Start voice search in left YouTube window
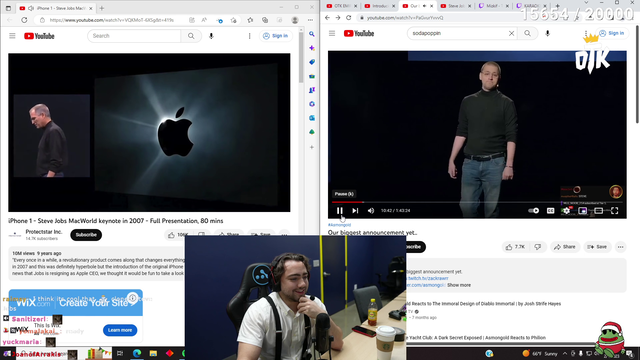The width and height of the screenshot is (640, 360). [x=211, y=36]
